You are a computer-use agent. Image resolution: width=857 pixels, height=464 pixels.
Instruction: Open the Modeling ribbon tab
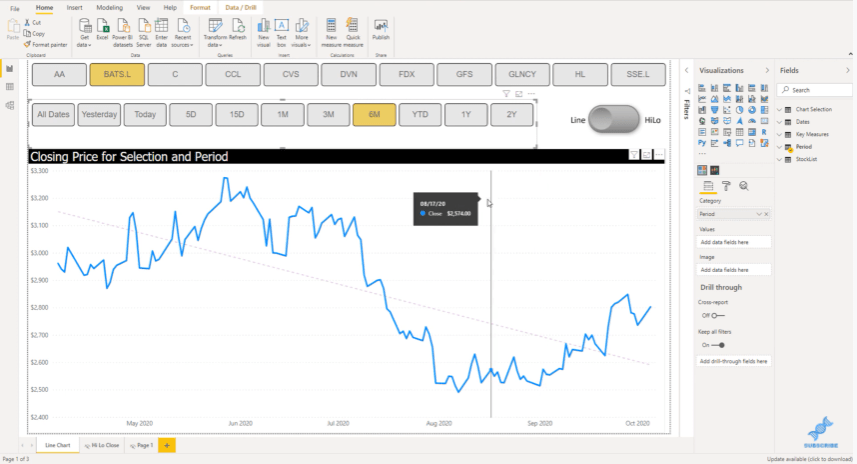coord(109,8)
